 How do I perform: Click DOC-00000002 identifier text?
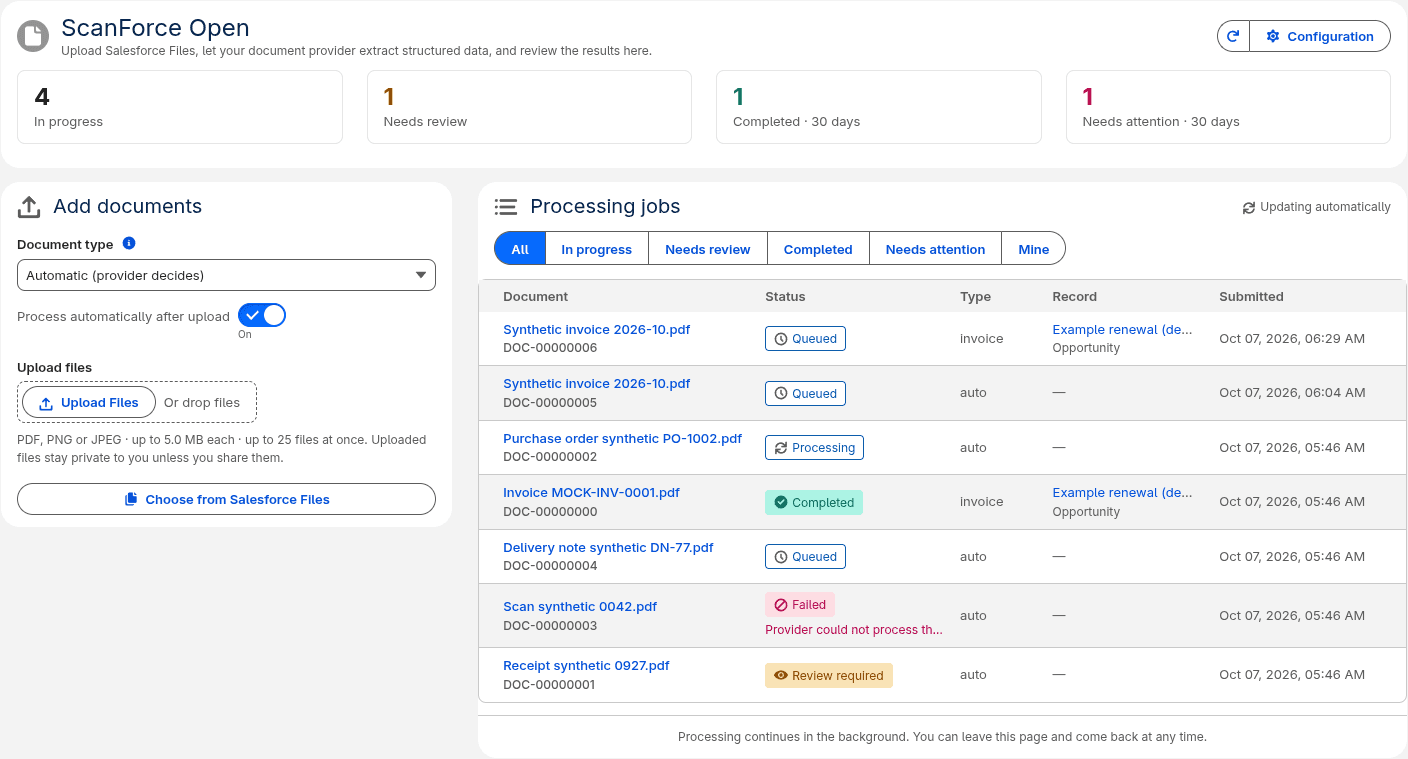pyautogui.click(x=550, y=457)
